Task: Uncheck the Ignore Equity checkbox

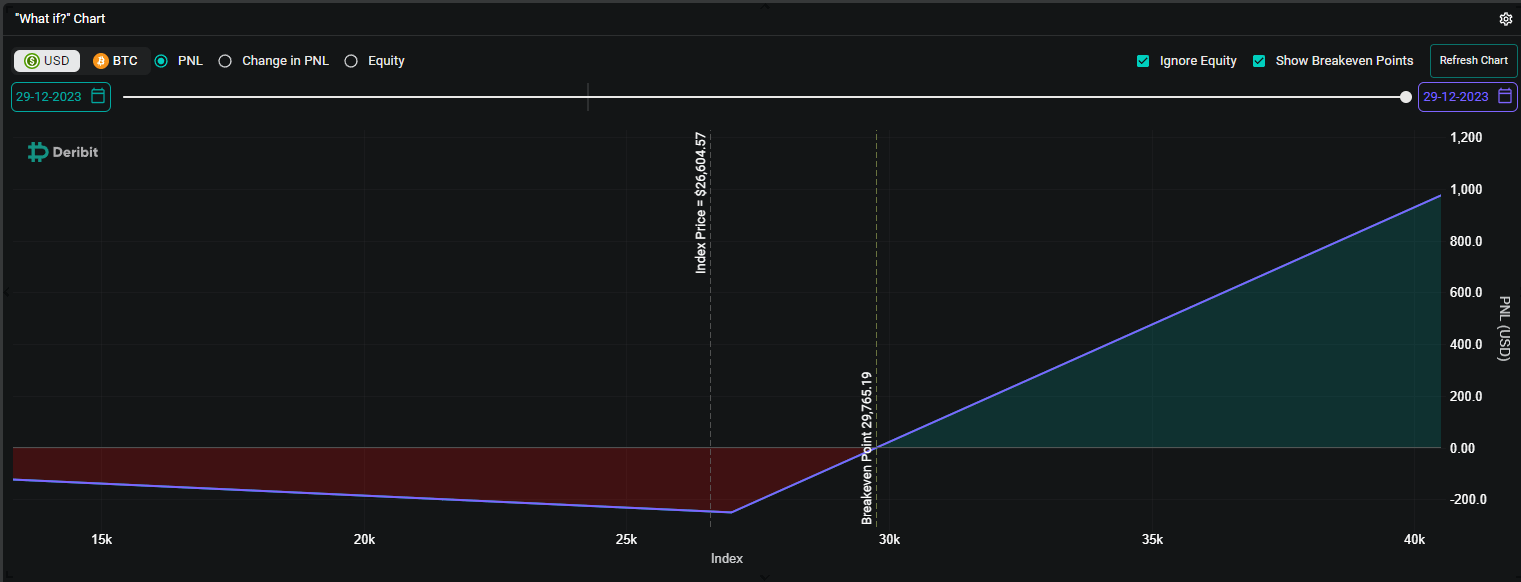Action: click(1143, 61)
